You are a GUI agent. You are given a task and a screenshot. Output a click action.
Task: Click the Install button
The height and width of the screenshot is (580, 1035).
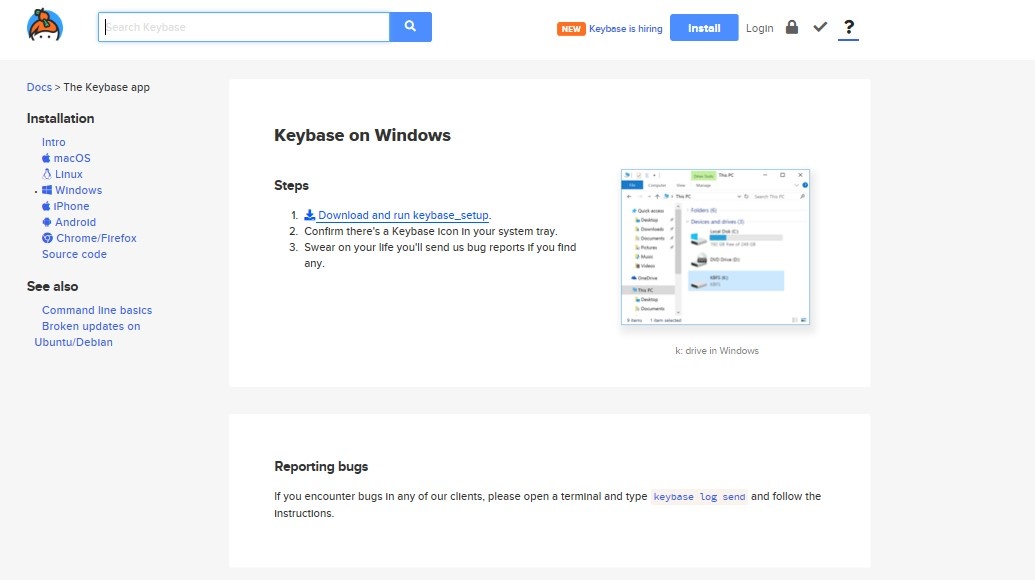point(703,28)
